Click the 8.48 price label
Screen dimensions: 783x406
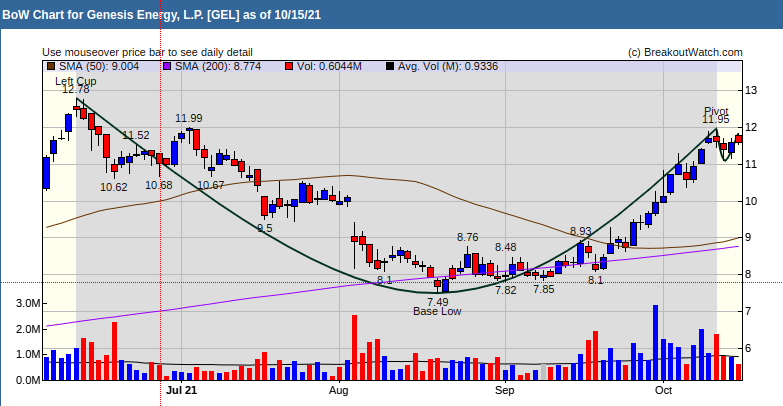point(506,247)
